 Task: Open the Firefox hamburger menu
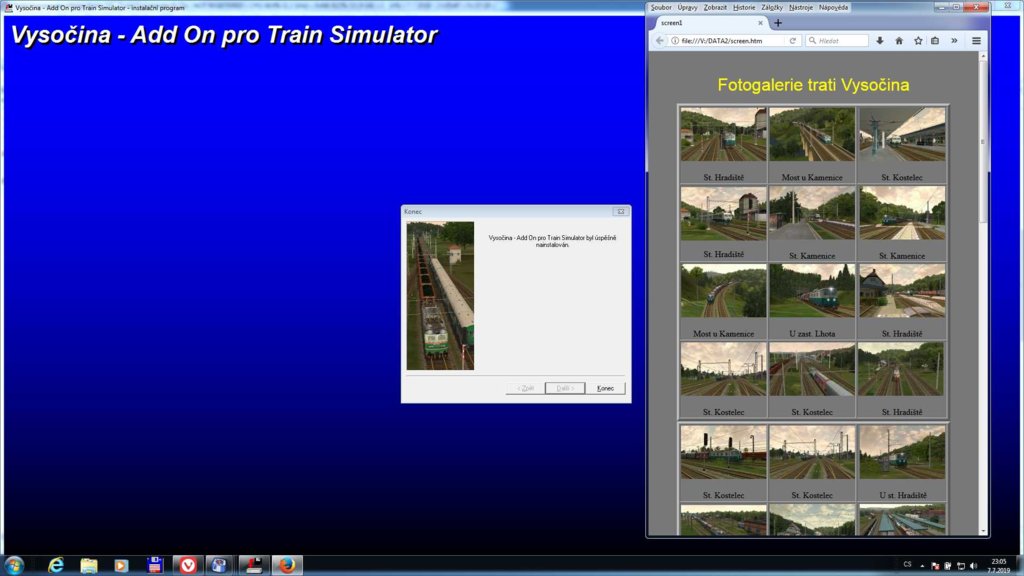pyautogui.click(x=976, y=40)
